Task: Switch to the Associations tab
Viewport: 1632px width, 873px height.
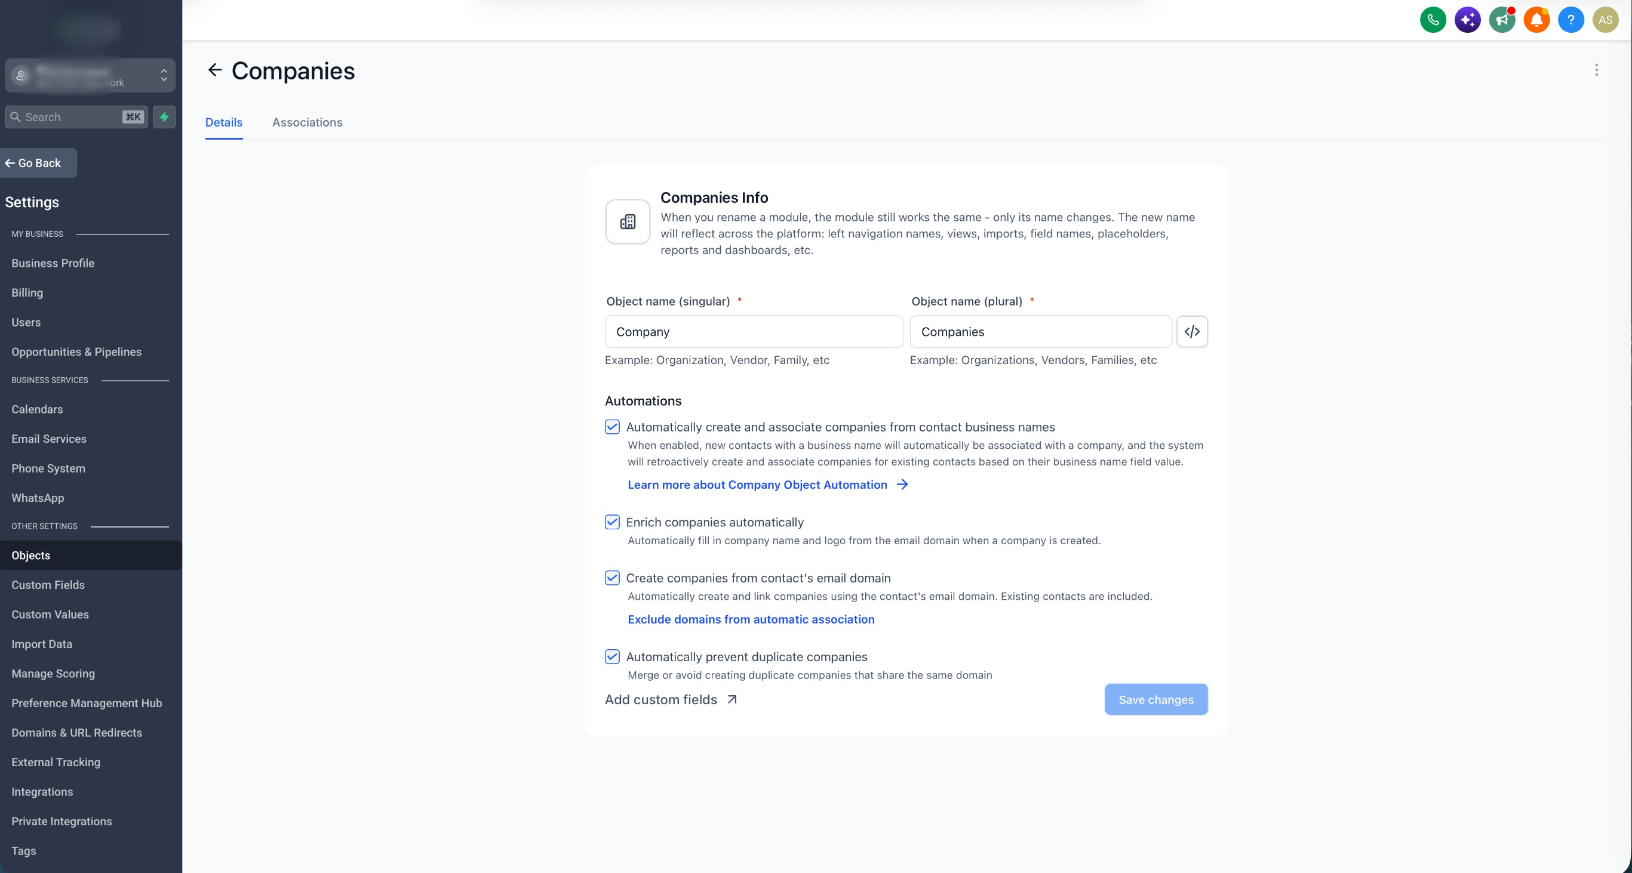Action: (x=307, y=122)
